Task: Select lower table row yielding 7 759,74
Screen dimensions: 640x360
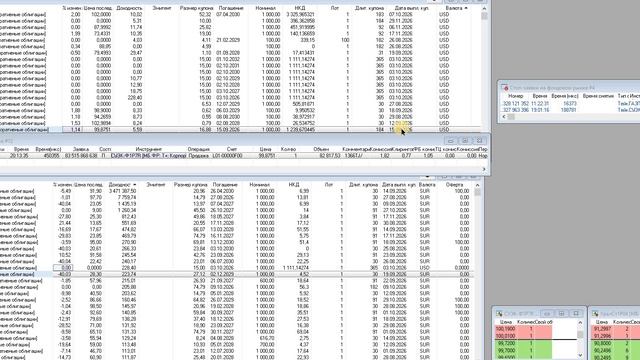Action: click(237, 197)
